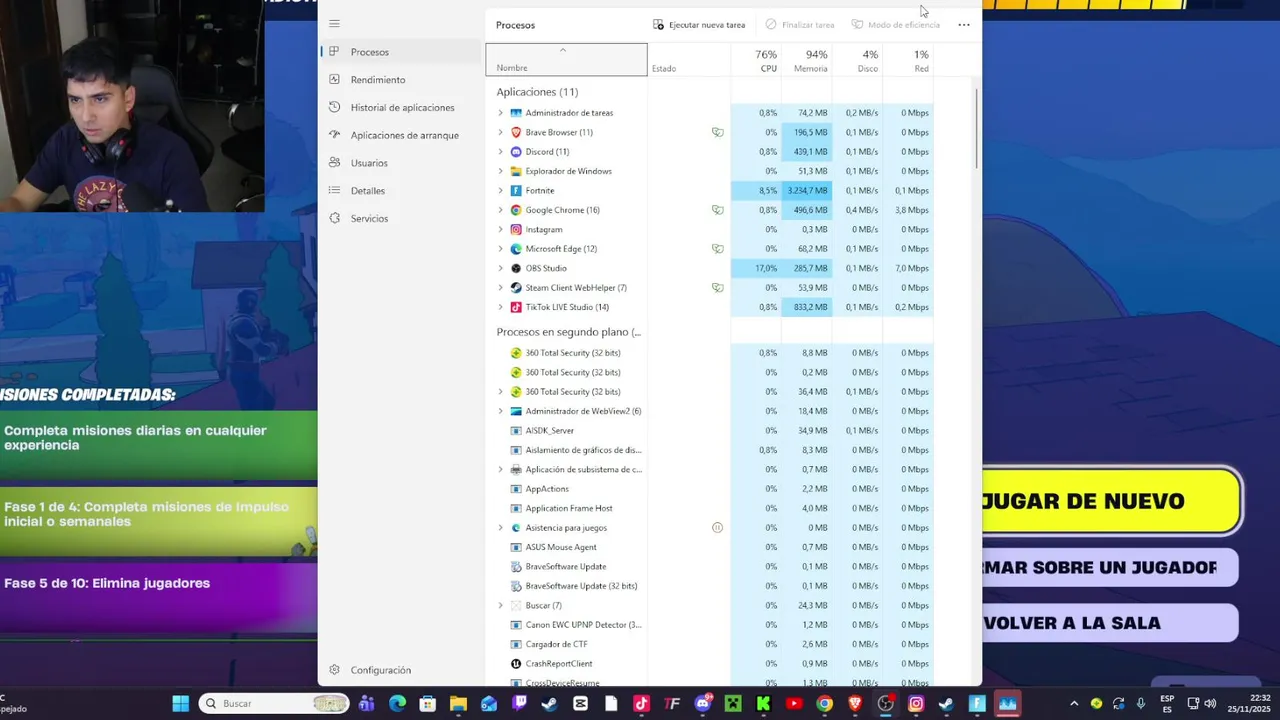Select OBS Studio CPU value 17,0%

756,268
